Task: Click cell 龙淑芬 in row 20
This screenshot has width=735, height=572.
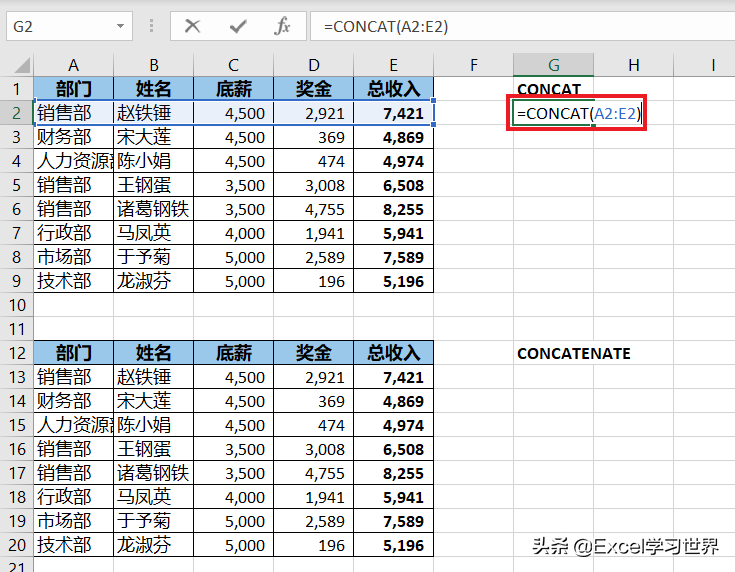Action: (x=154, y=545)
